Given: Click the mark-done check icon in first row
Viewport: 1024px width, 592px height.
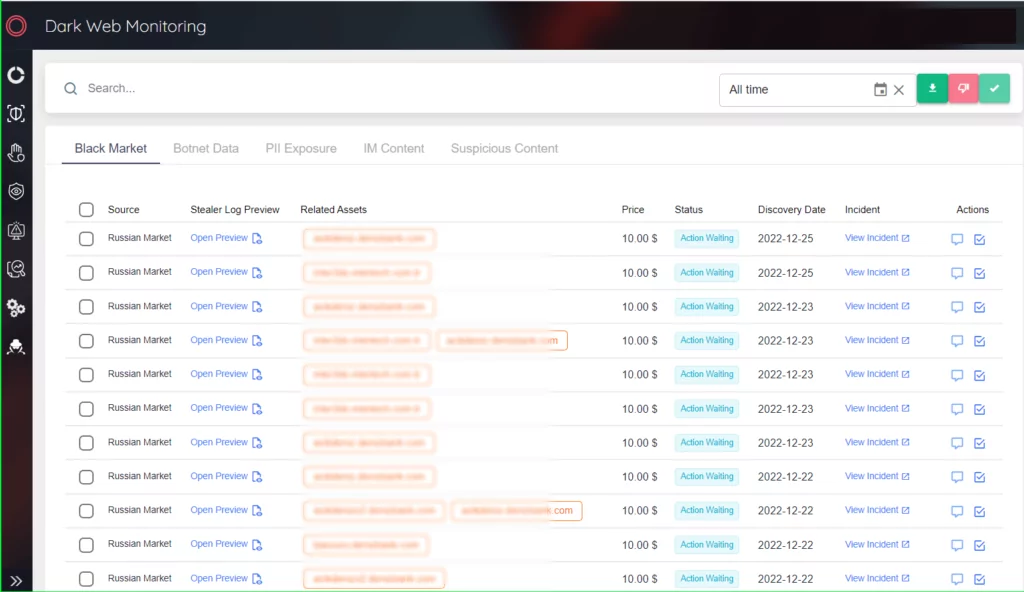Looking at the screenshot, I should click(980, 239).
